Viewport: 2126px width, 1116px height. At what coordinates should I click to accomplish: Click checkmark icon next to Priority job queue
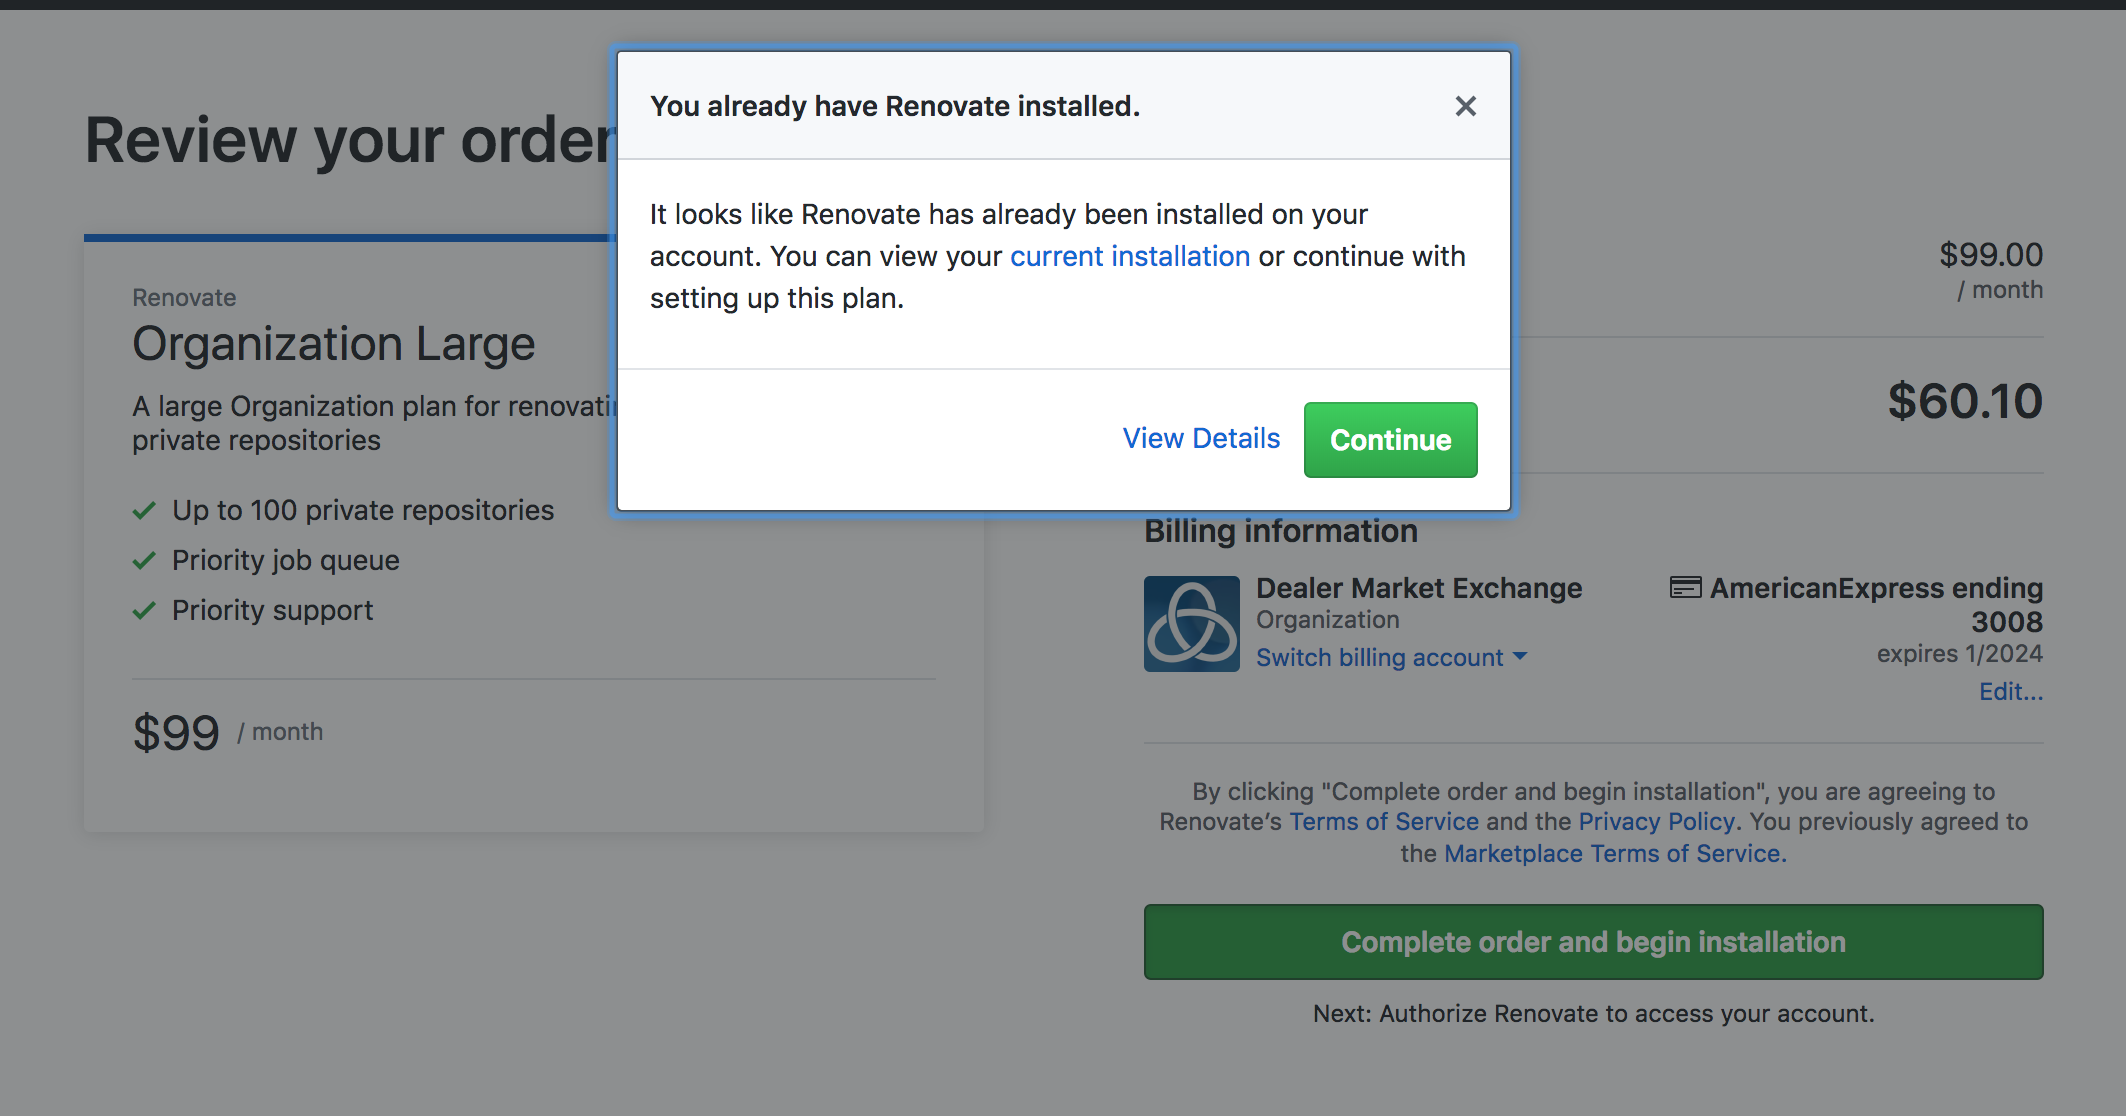(x=144, y=561)
